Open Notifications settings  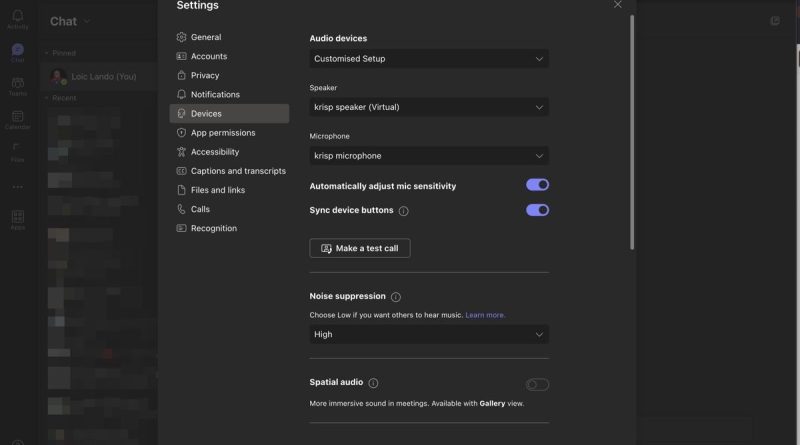pyautogui.click(x=229, y=94)
